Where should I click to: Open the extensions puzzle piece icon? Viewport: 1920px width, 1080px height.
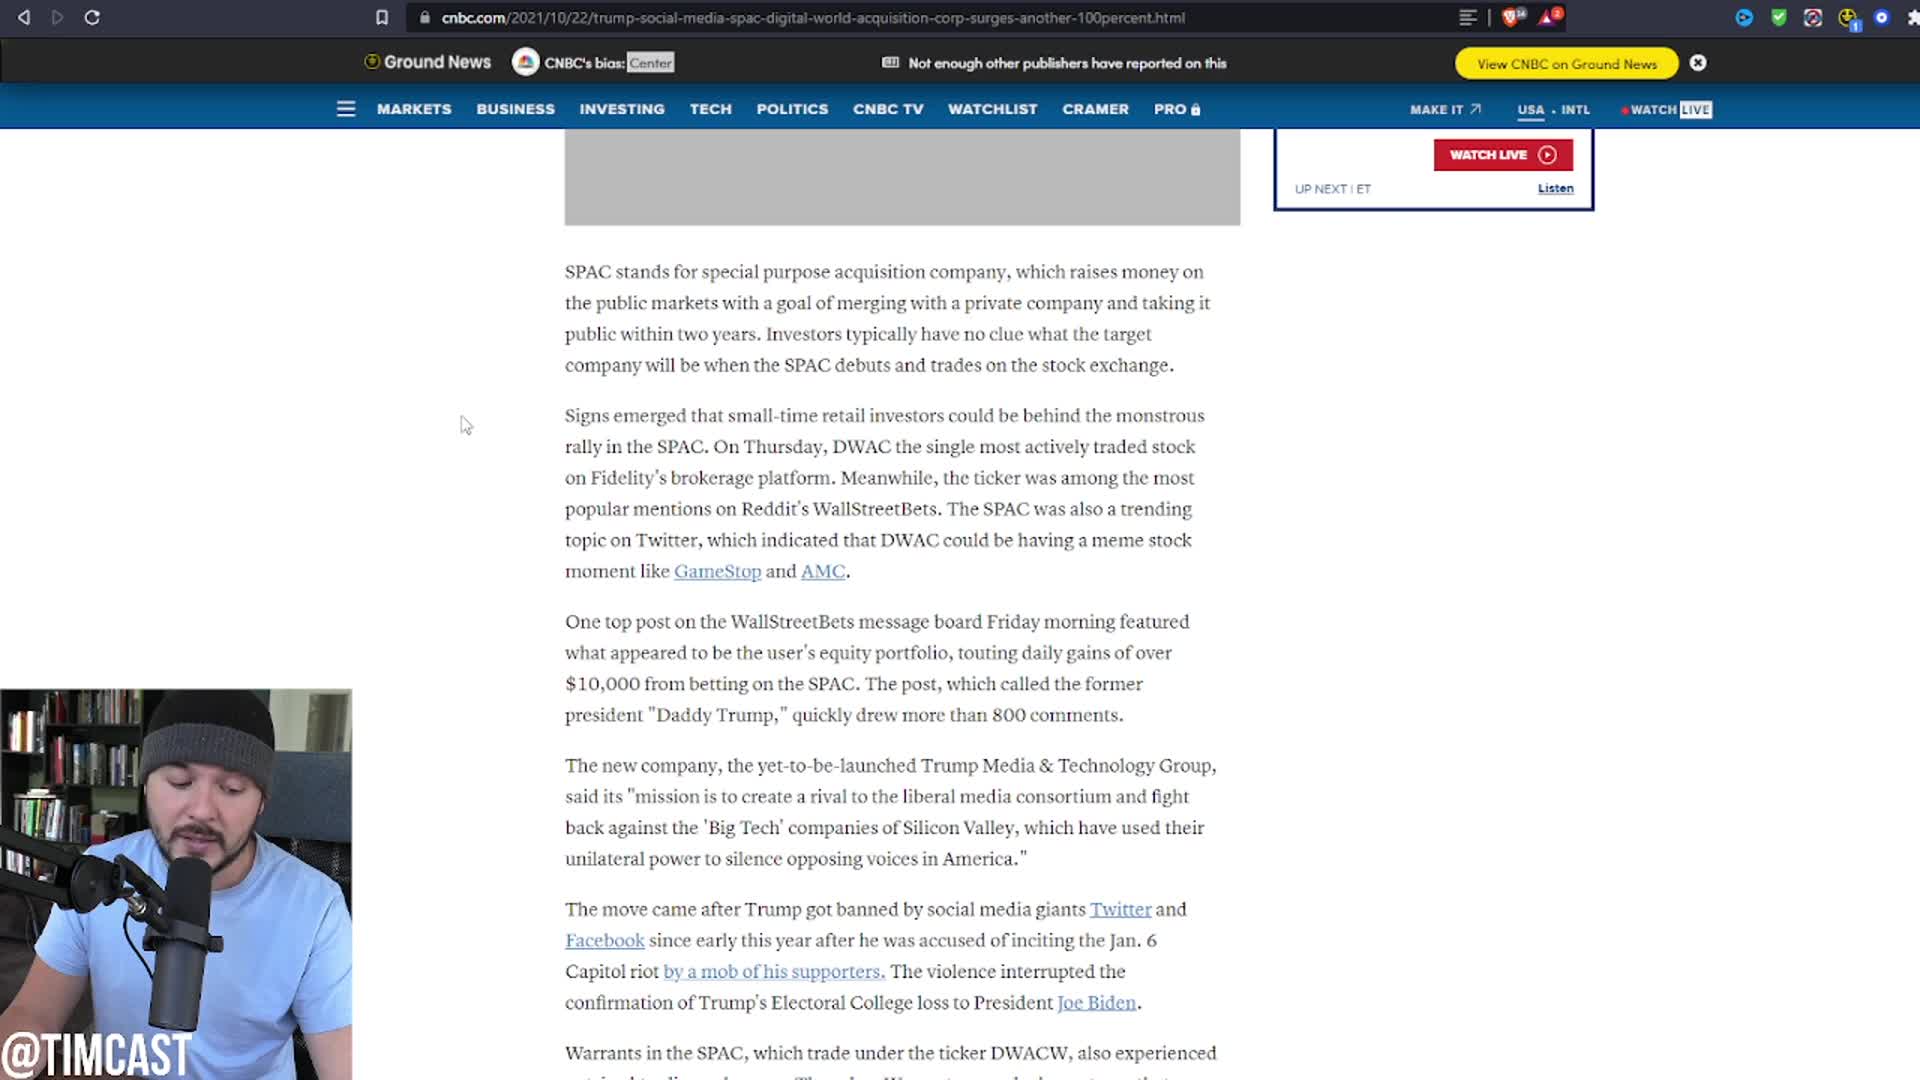pos(1912,17)
